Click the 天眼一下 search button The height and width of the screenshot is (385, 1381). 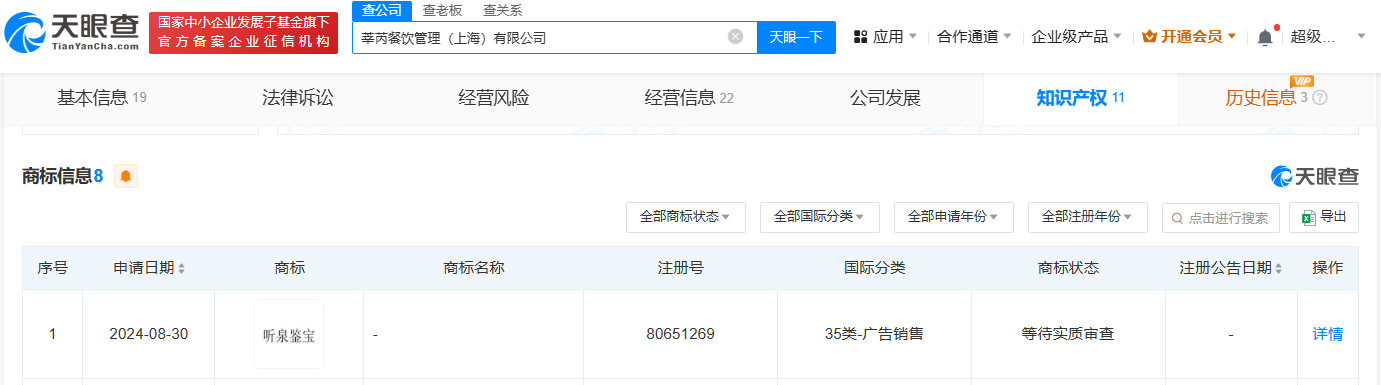(796, 37)
